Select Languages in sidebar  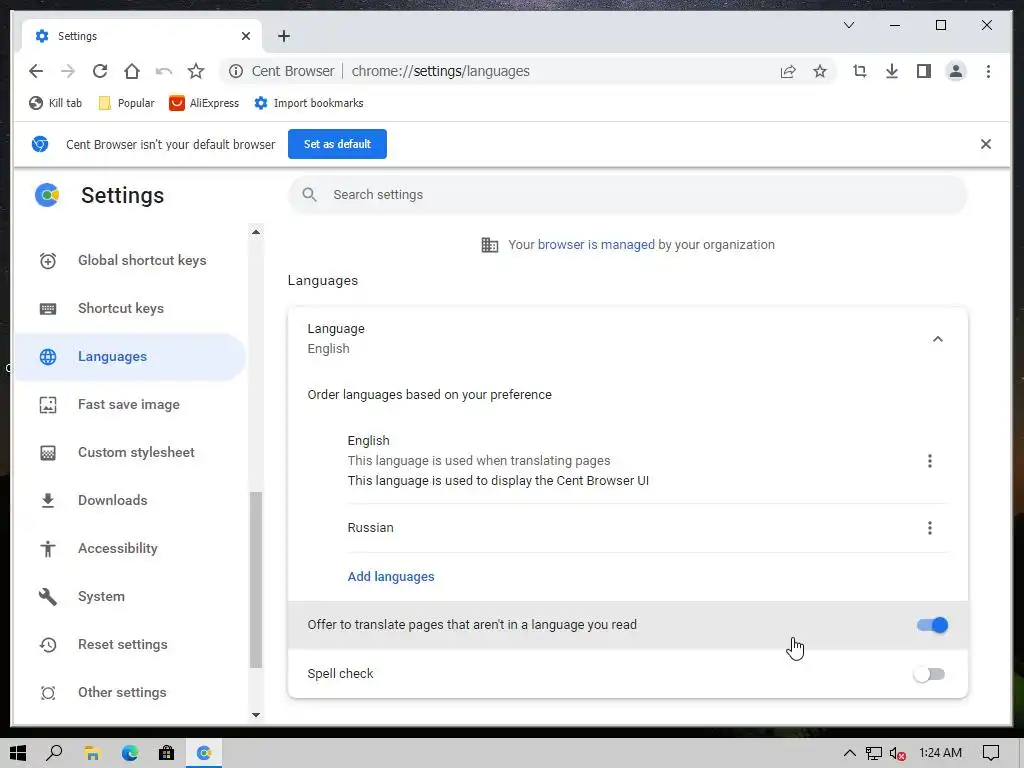(130, 357)
